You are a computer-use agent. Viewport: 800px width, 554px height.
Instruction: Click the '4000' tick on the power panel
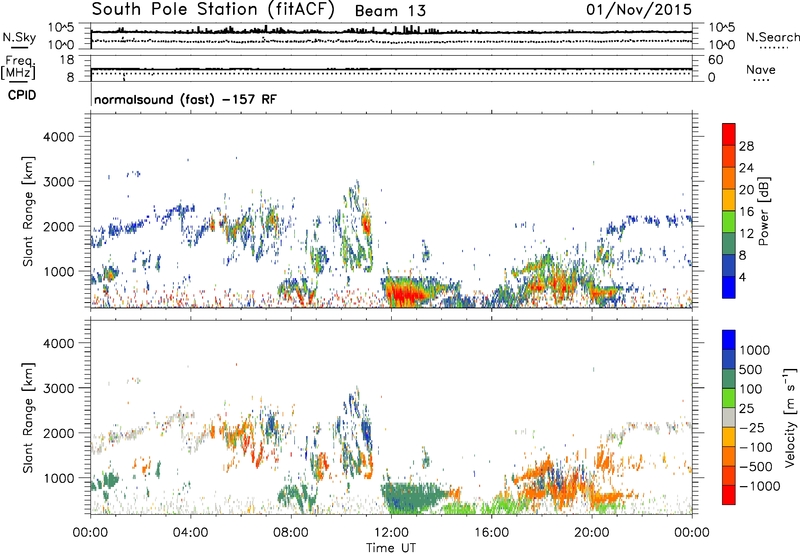(59, 137)
